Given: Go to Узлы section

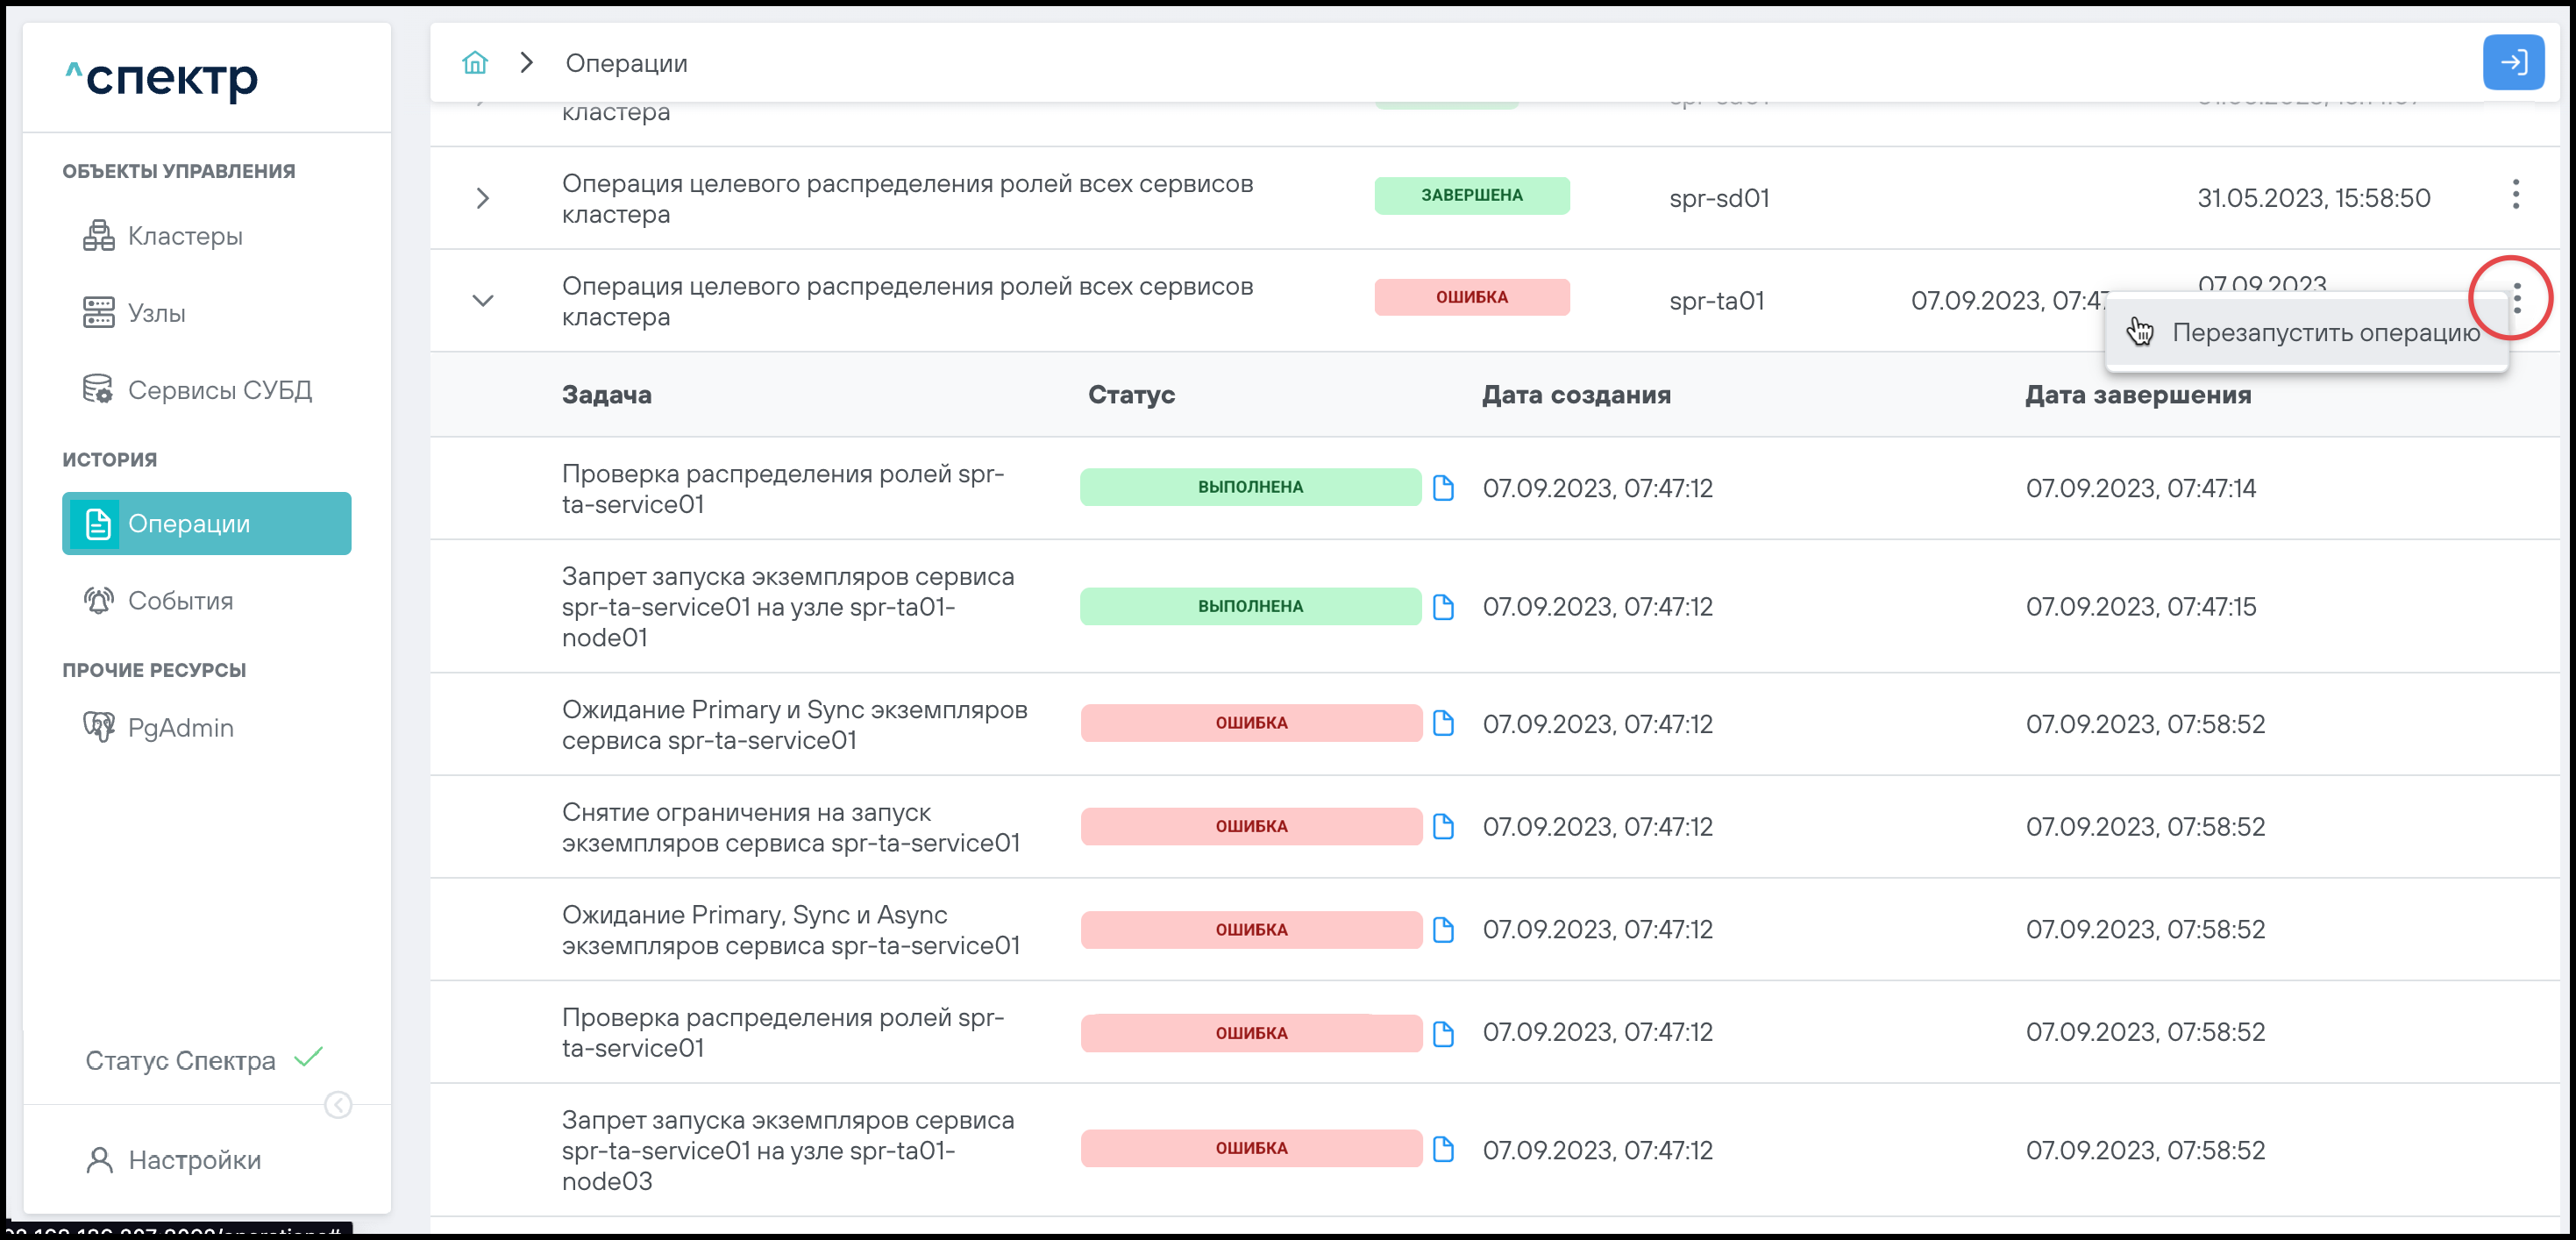Looking at the screenshot, I should pos(156,313).
